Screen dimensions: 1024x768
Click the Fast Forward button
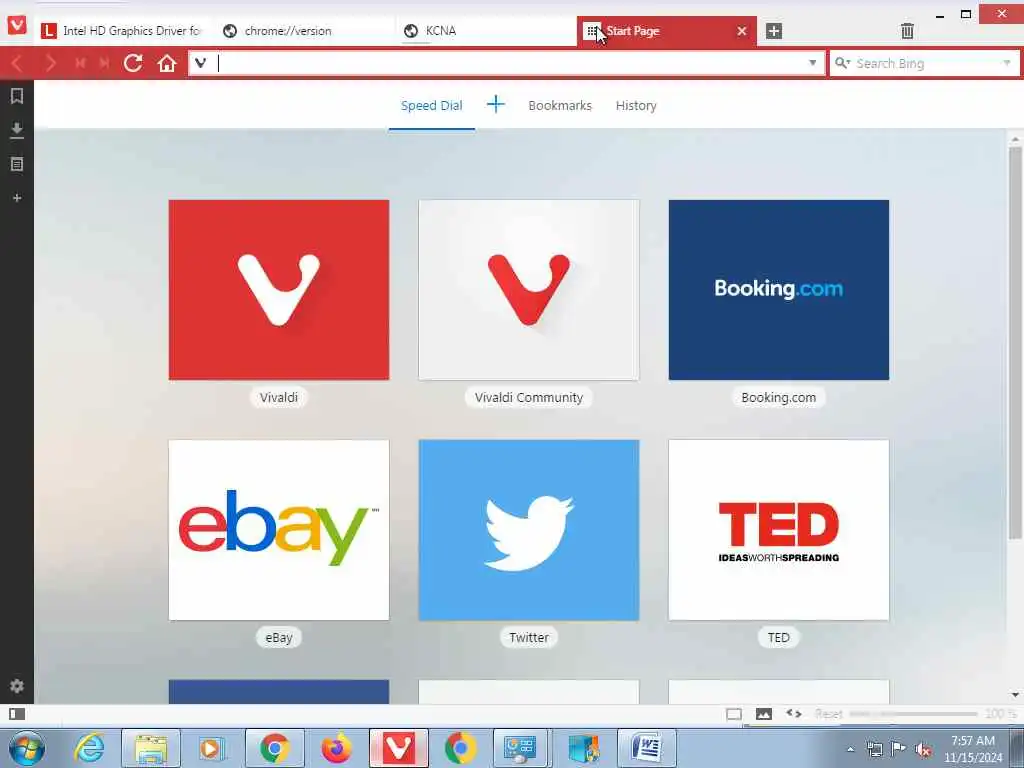(x=104, y=63)
